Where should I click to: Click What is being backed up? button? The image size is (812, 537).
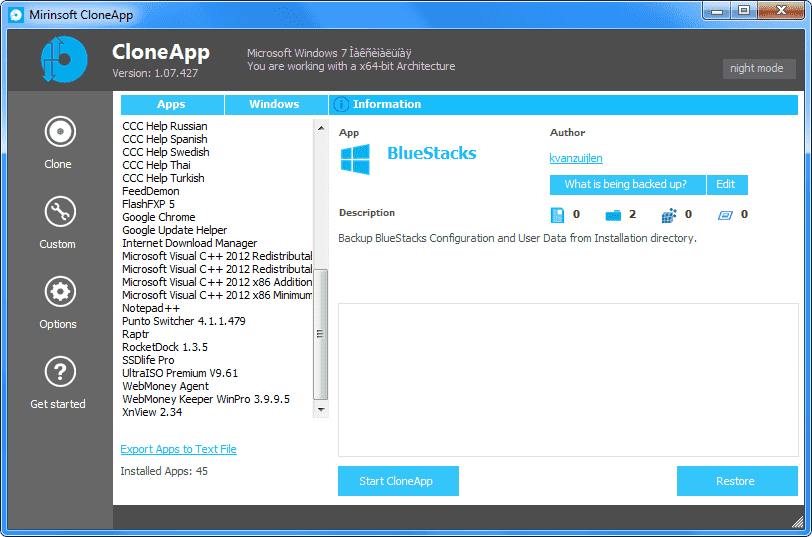click(626, 185)
